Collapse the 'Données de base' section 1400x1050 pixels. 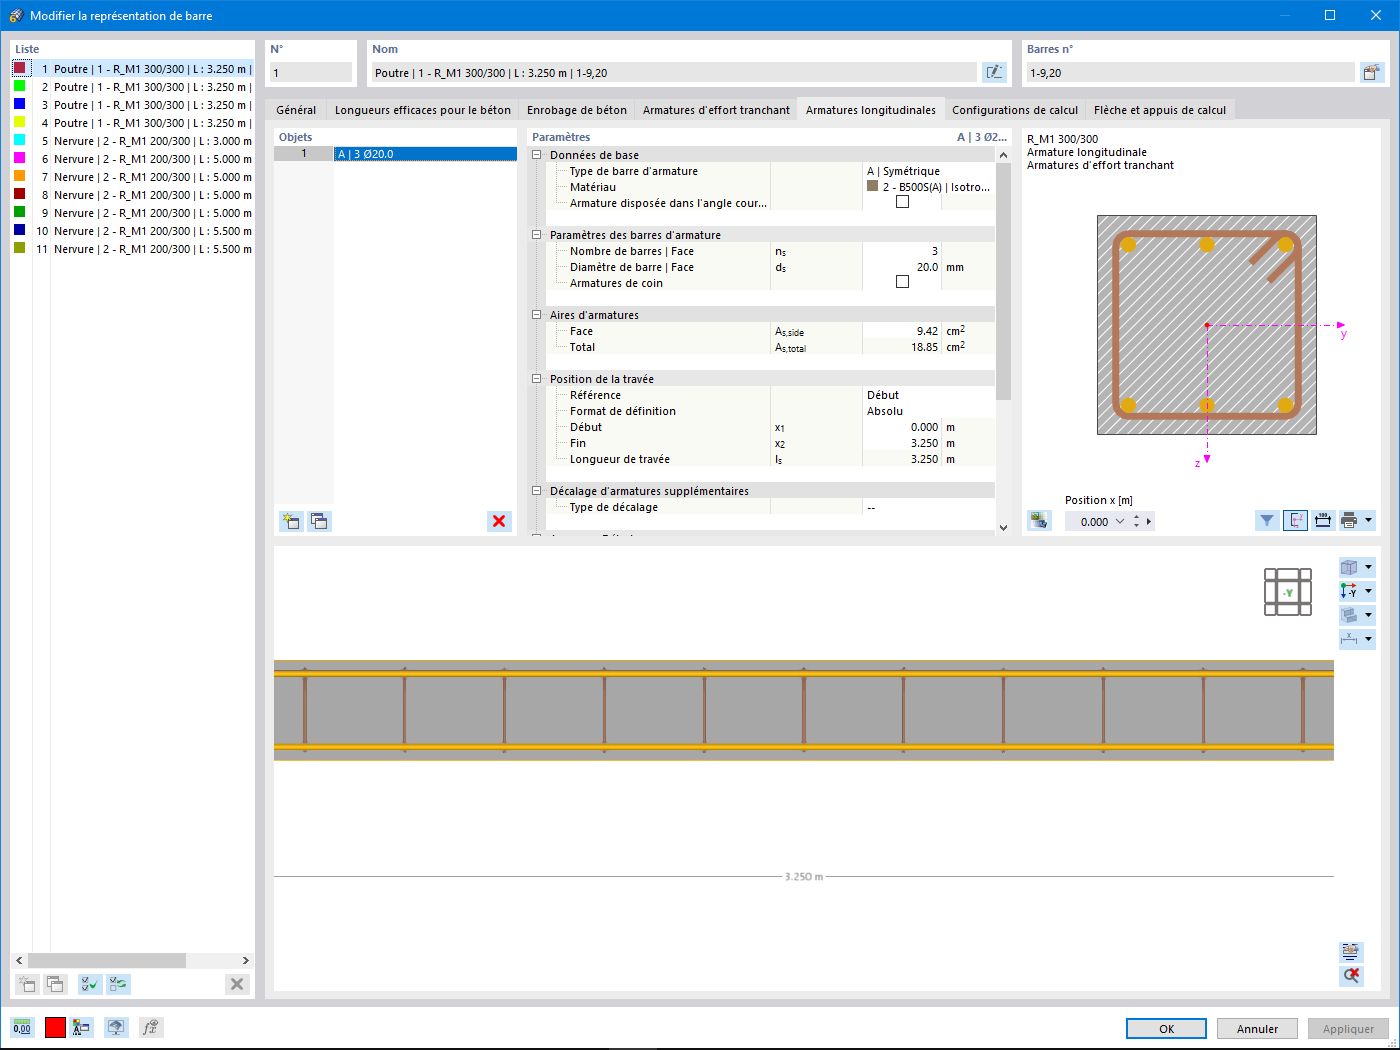click(x=537, y=155)
